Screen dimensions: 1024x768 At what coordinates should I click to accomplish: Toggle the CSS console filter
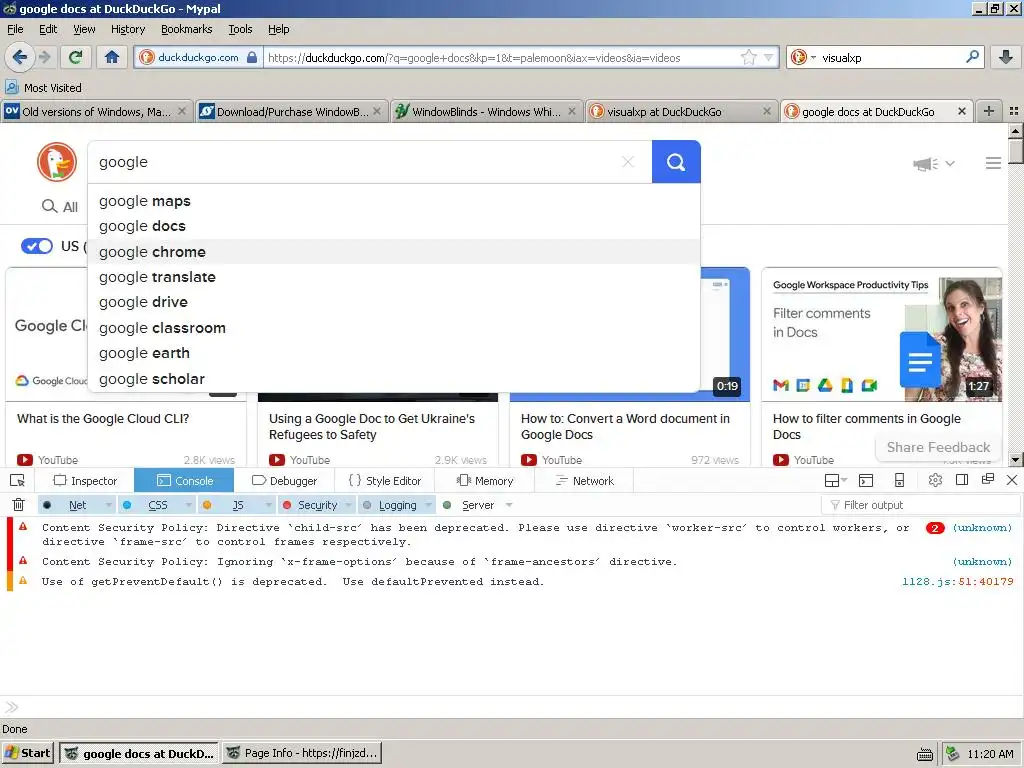[150, 505]
